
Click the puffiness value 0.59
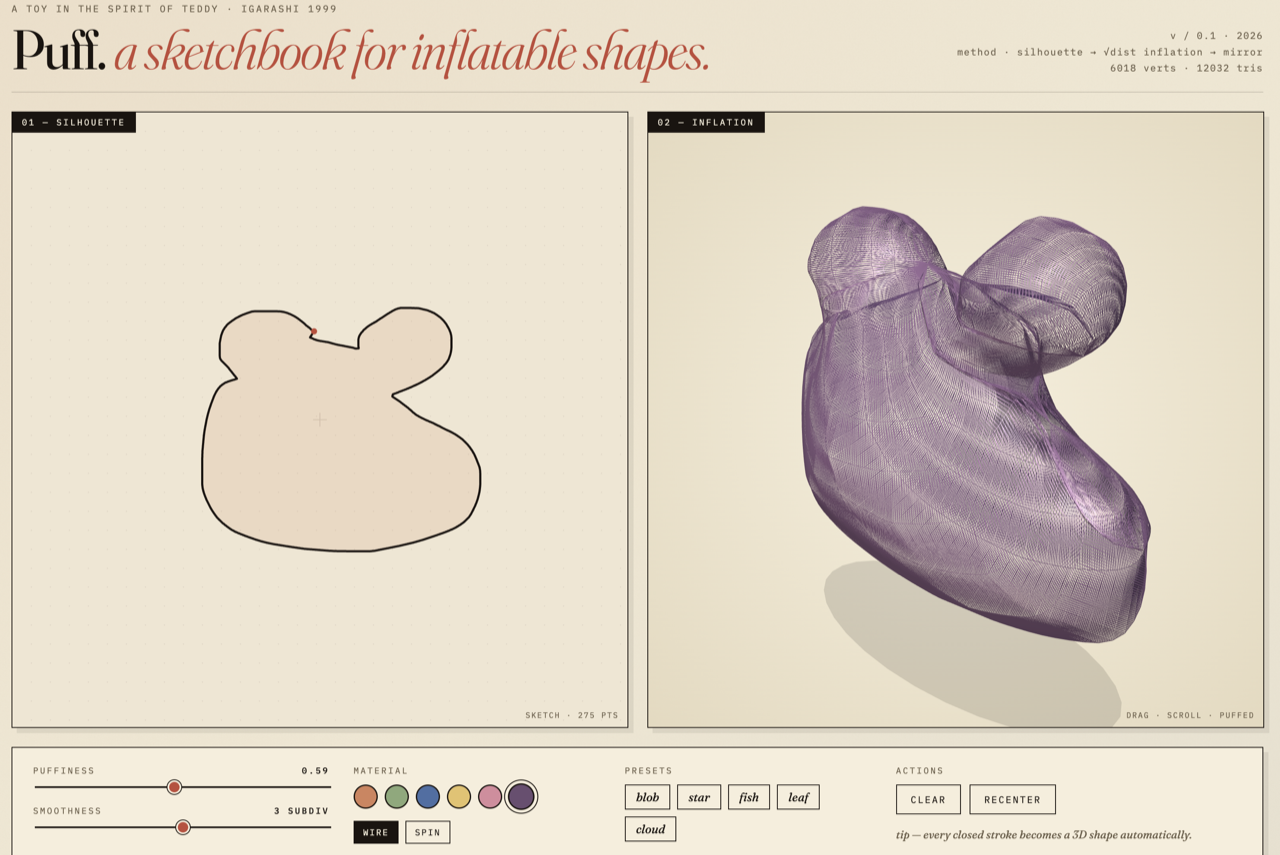(315, 771)
